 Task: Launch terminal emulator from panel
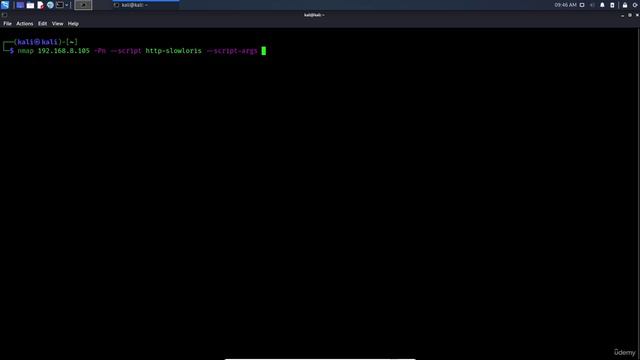(60, 5)
